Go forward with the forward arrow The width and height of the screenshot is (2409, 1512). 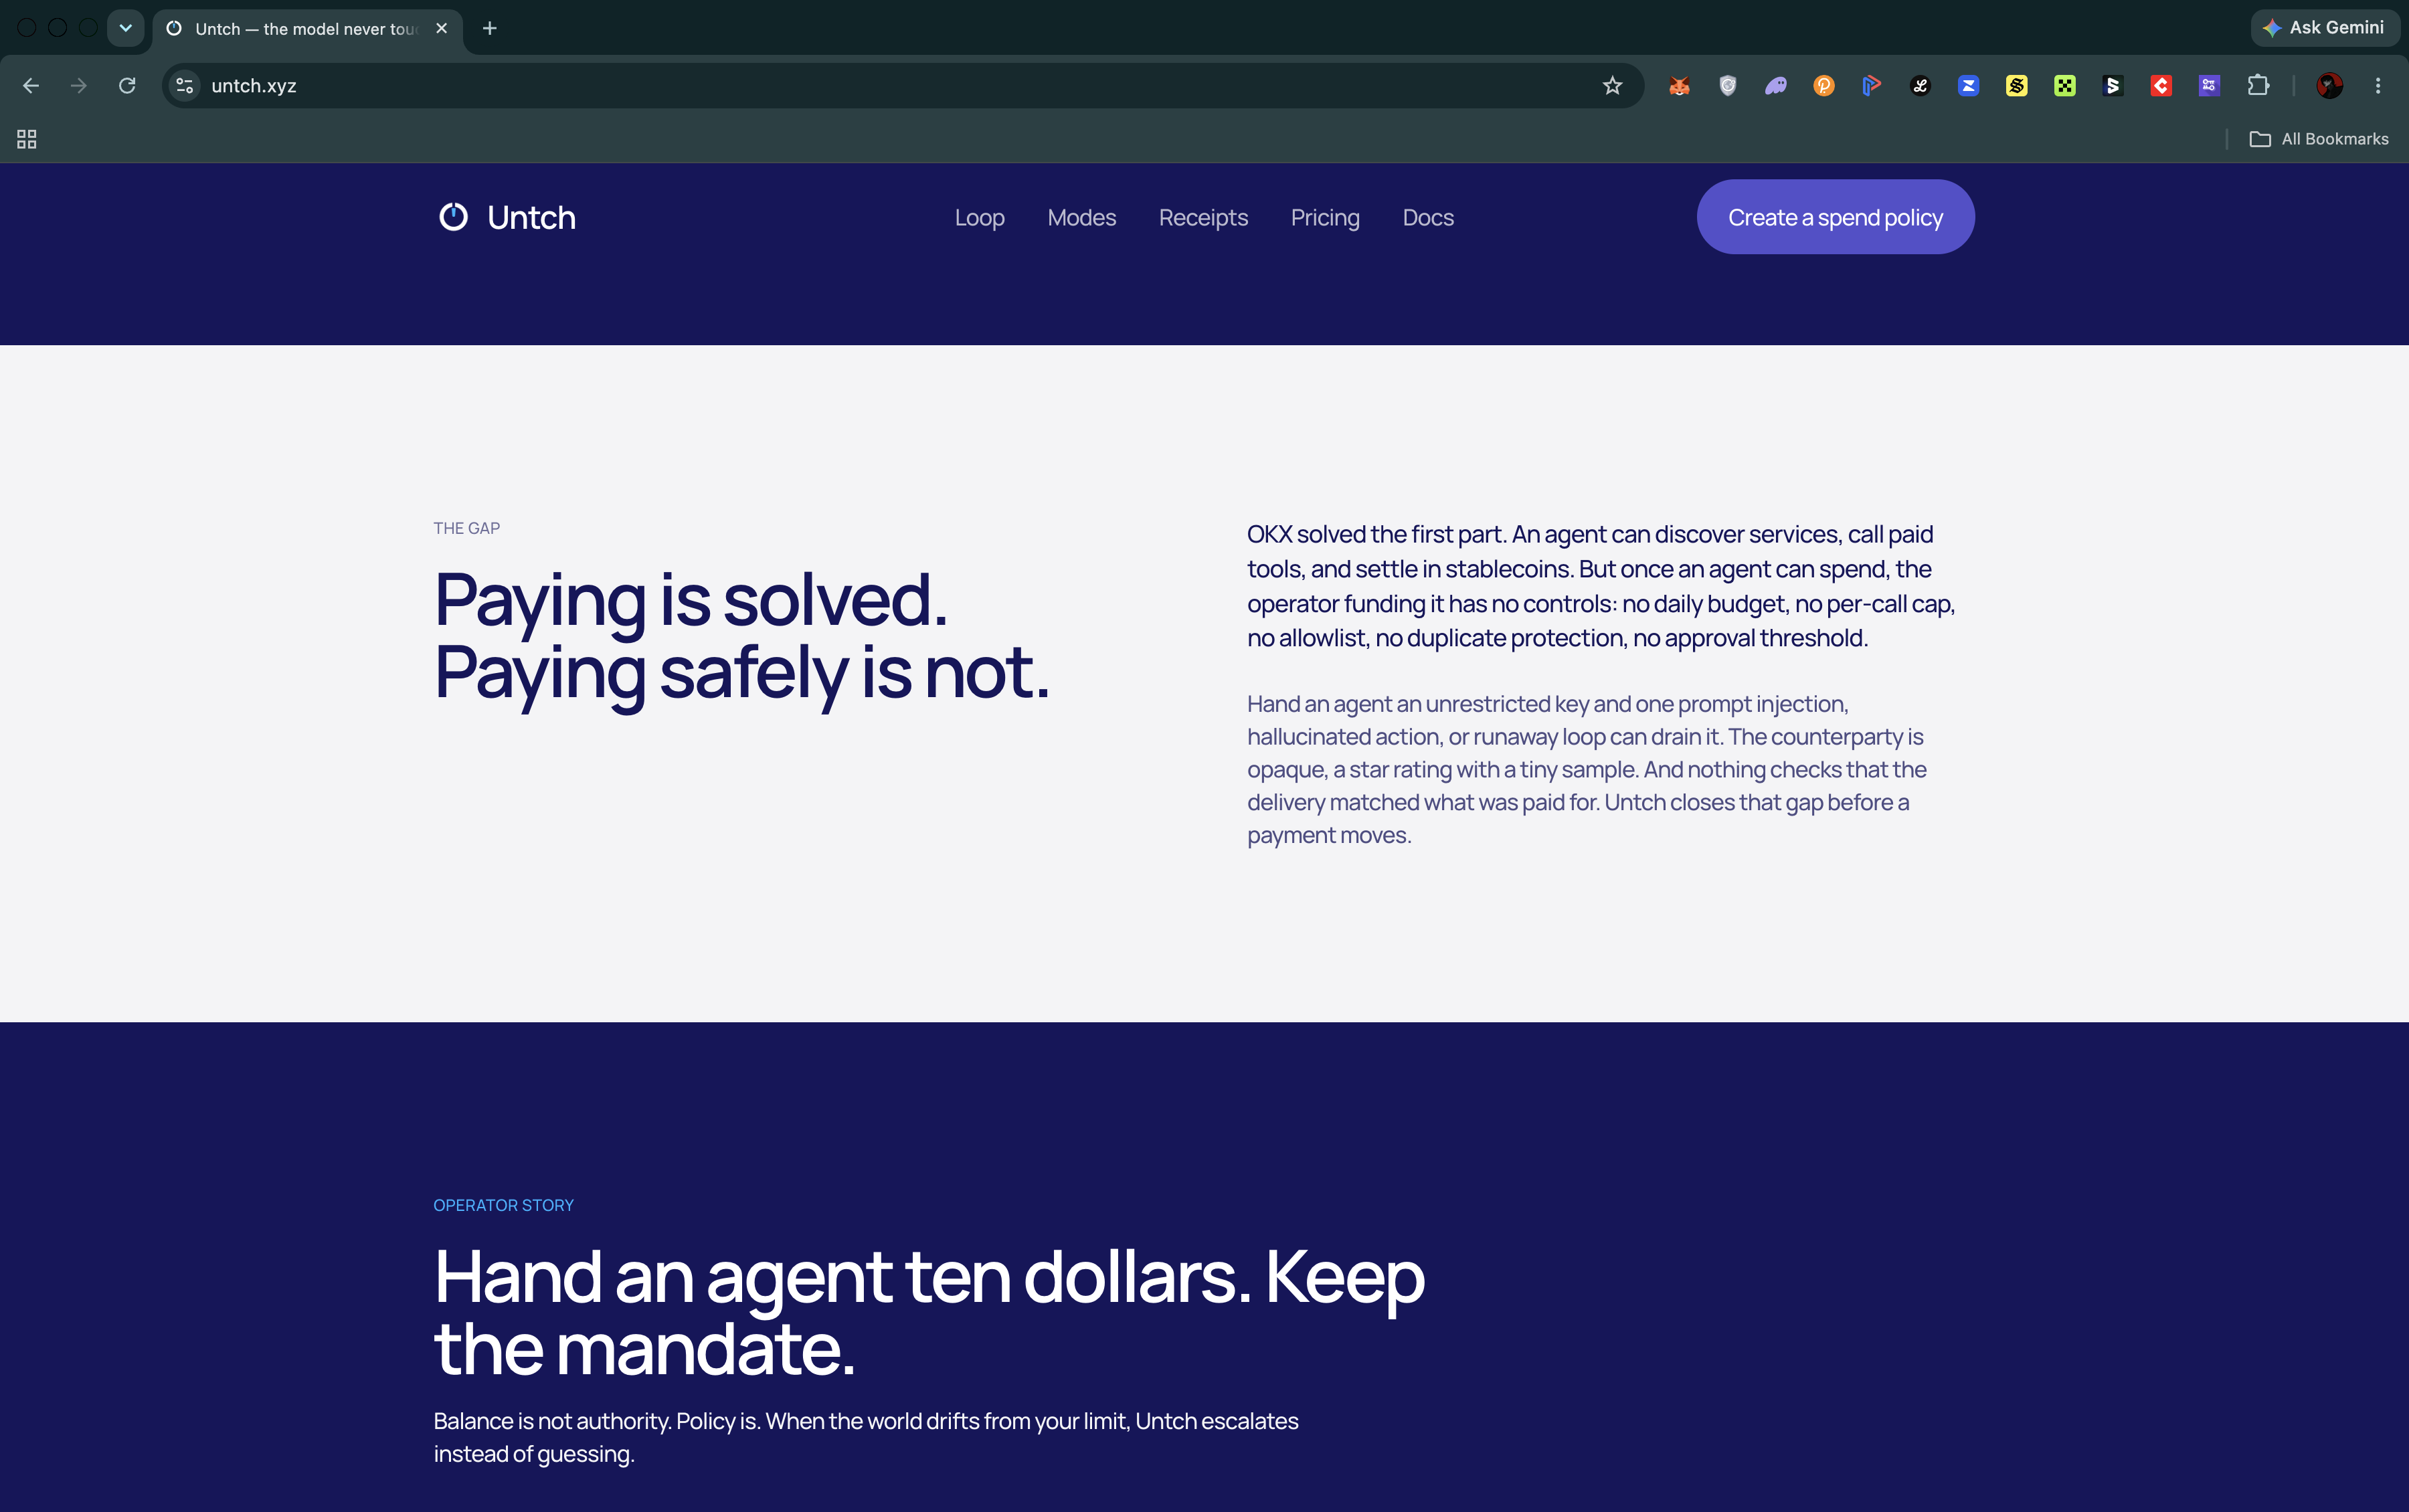[x=79, y=86]
